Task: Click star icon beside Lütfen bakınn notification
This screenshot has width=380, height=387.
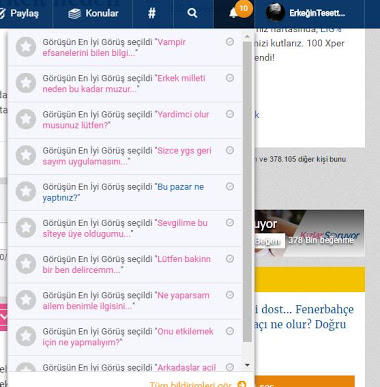Action: pyautogui.click(x=26, y=264)
